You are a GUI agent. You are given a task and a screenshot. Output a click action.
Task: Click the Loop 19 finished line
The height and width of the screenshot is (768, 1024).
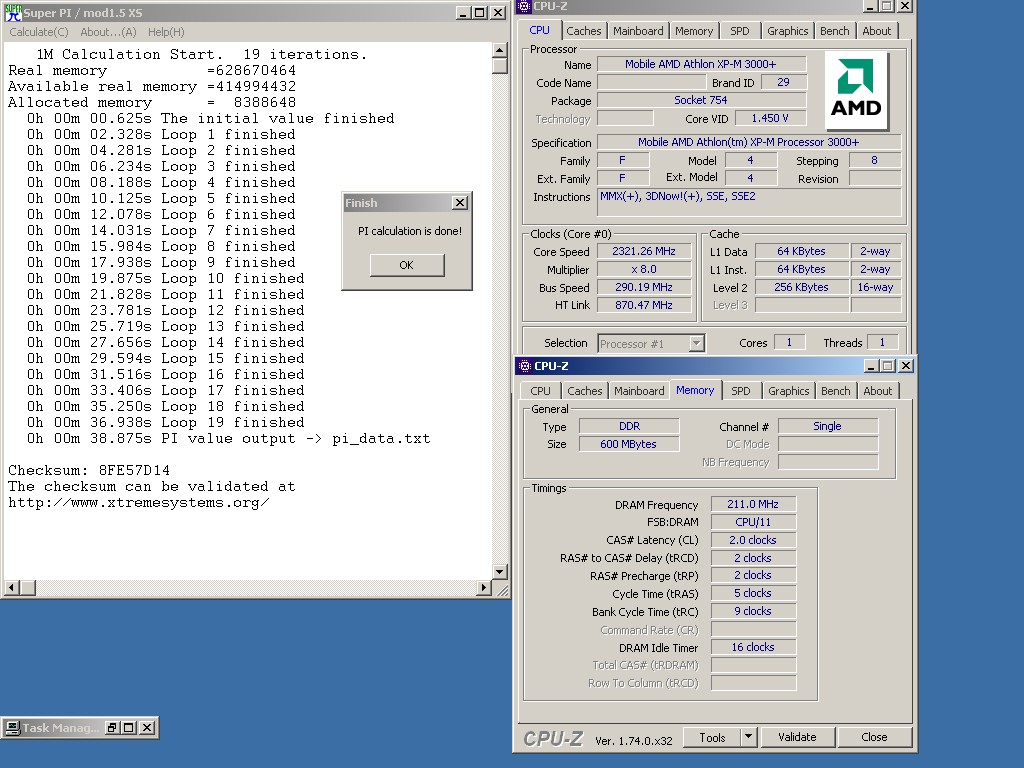(x=166, y=423)
